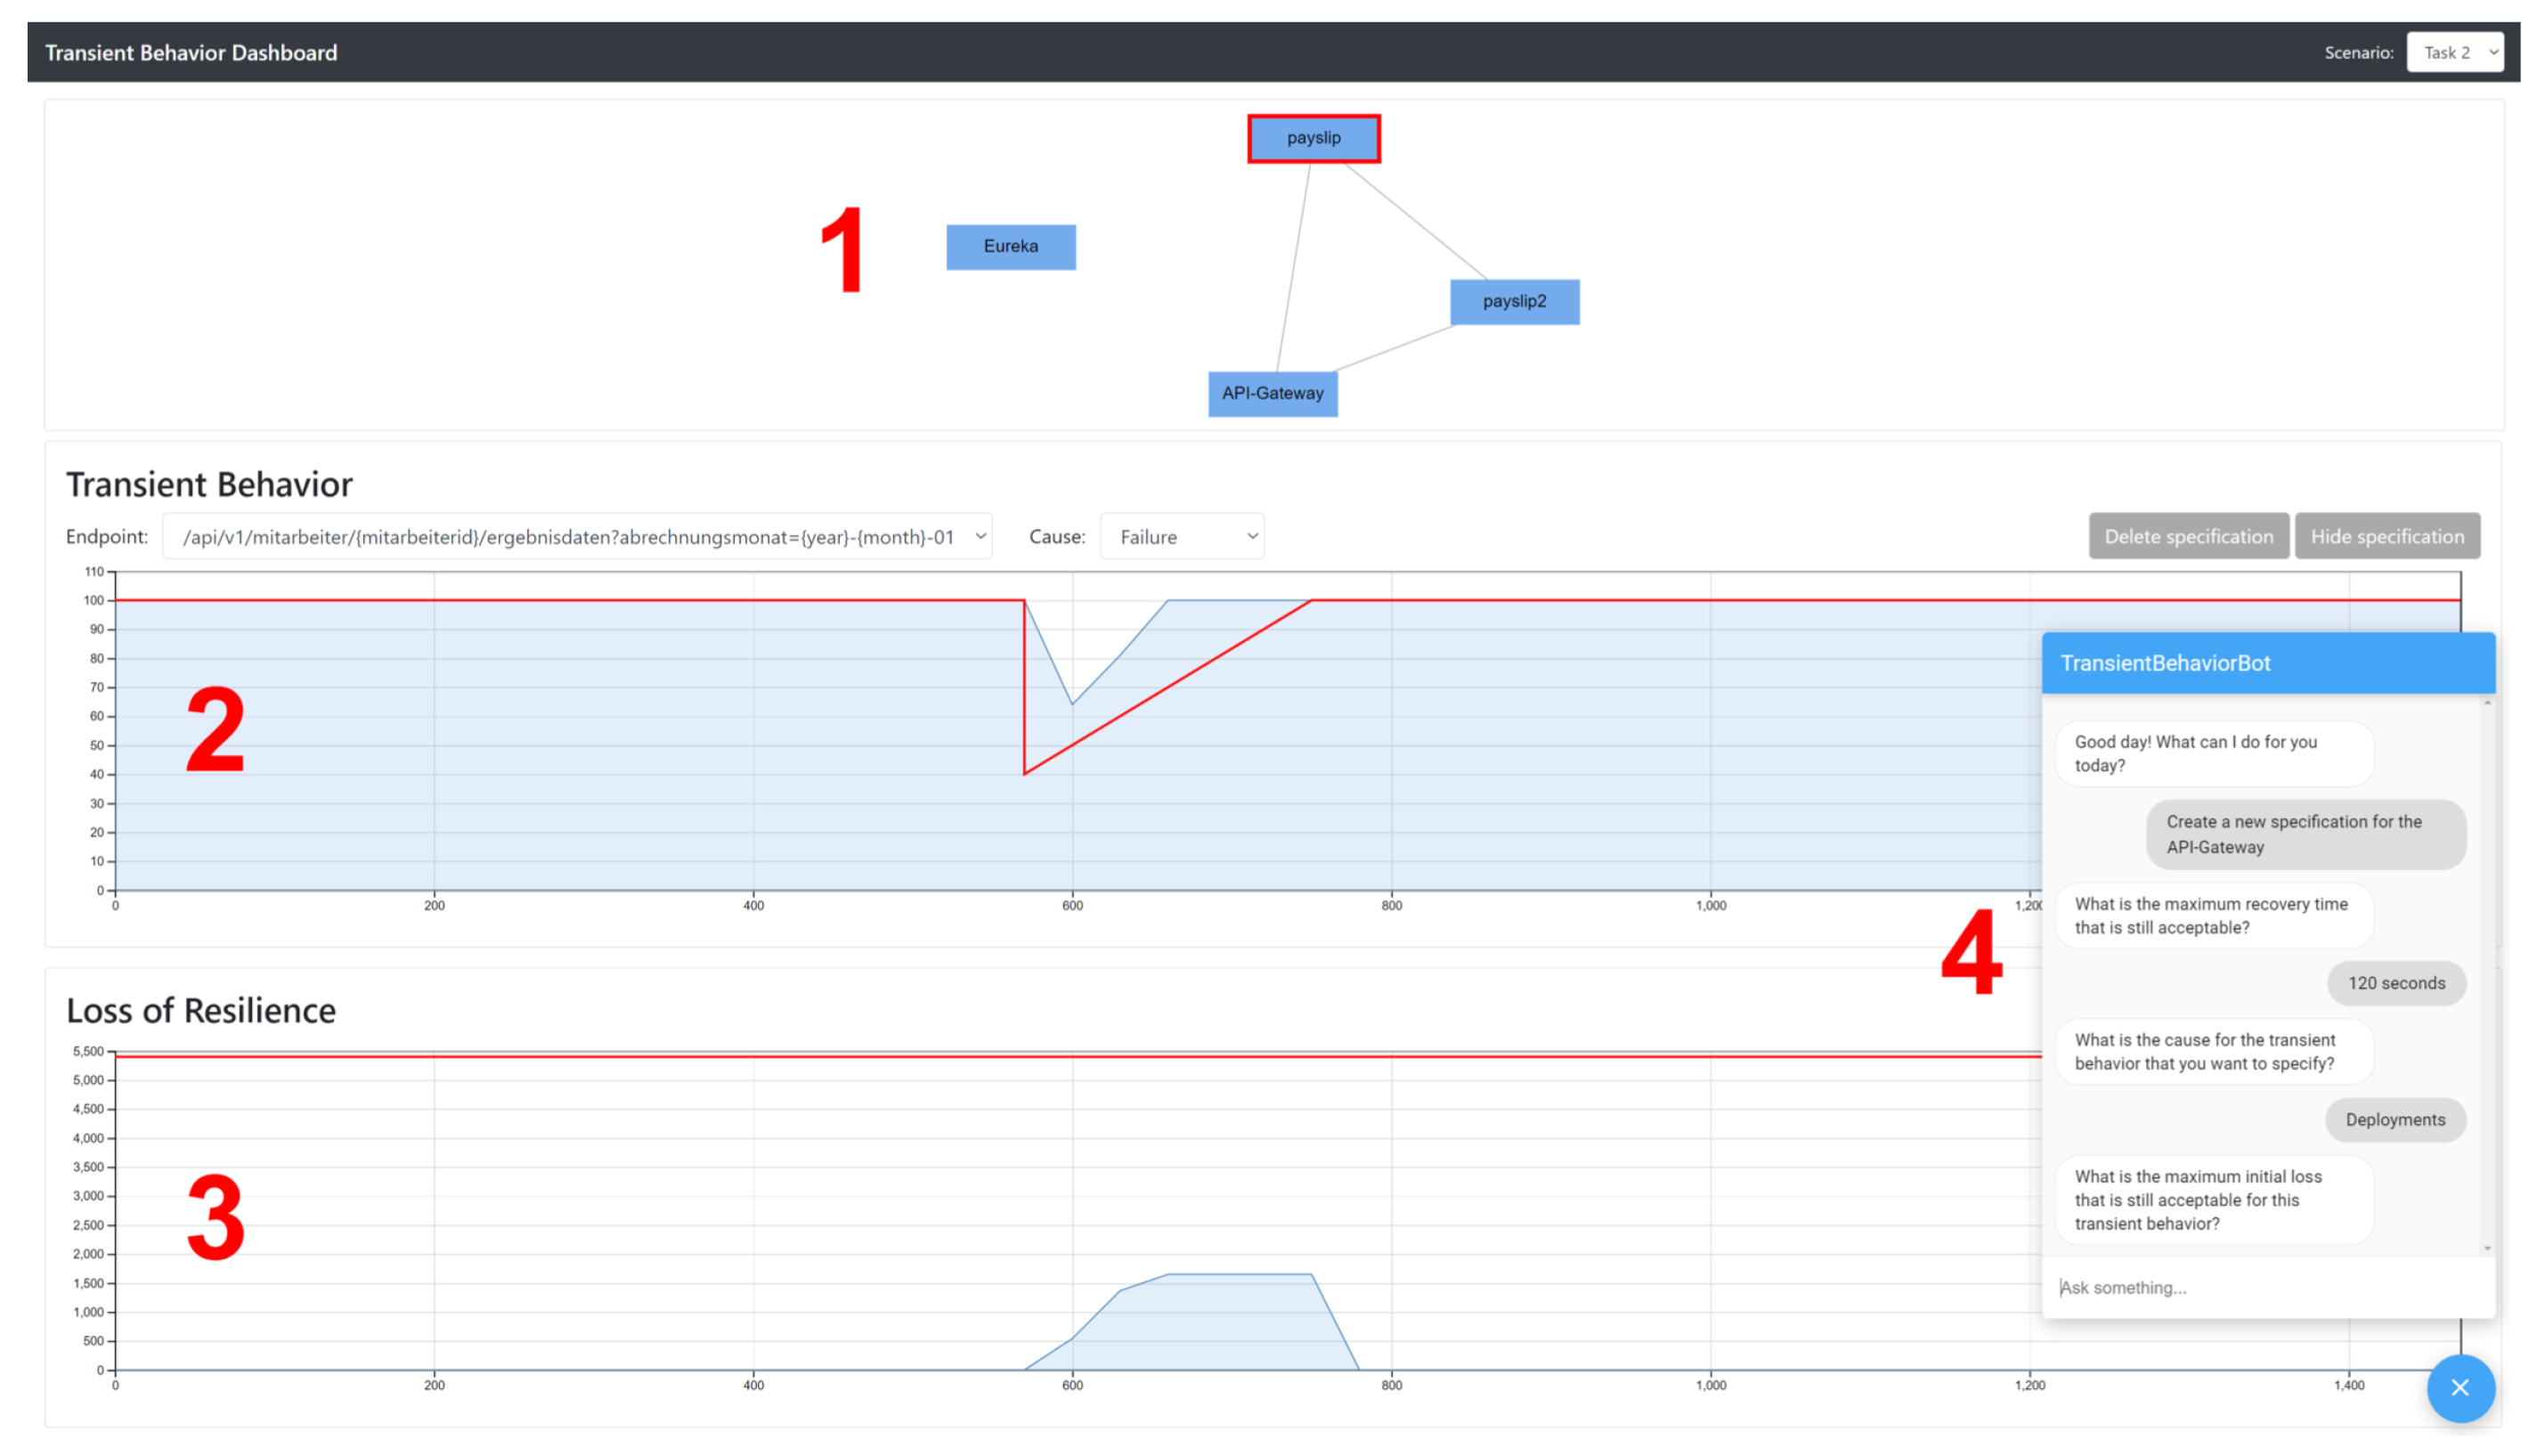Image resolution: width=2537 pixels, height=1456 pixels.
Task: Click the loss of resilience plateau area
Action: [x=1238, y=1320]
